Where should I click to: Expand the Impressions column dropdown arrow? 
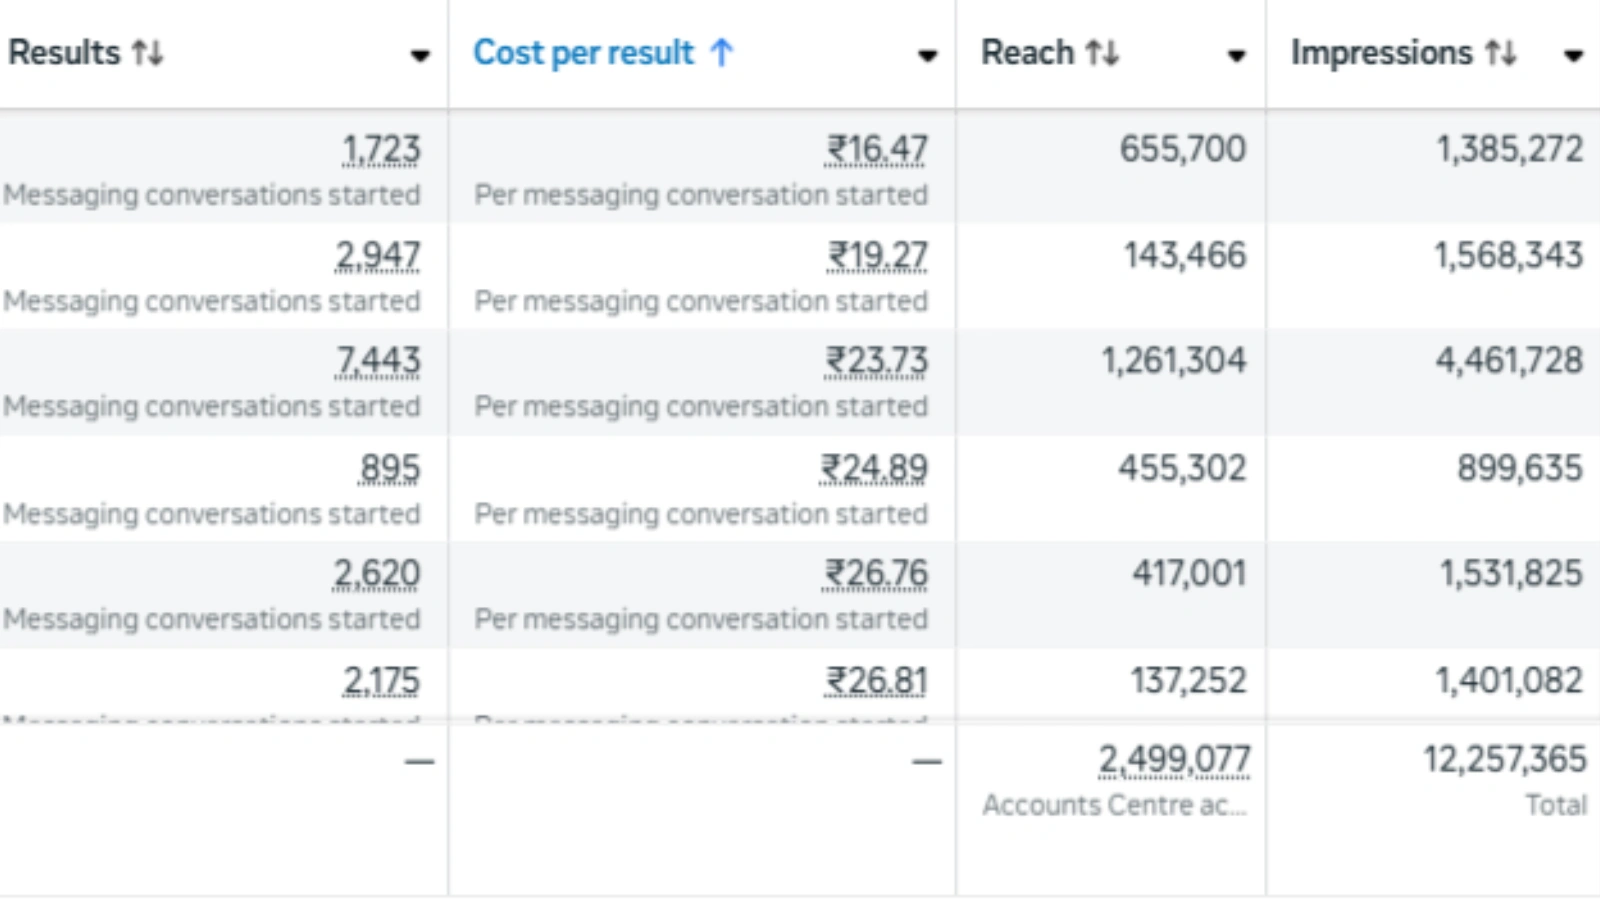tap(1573, 56)
